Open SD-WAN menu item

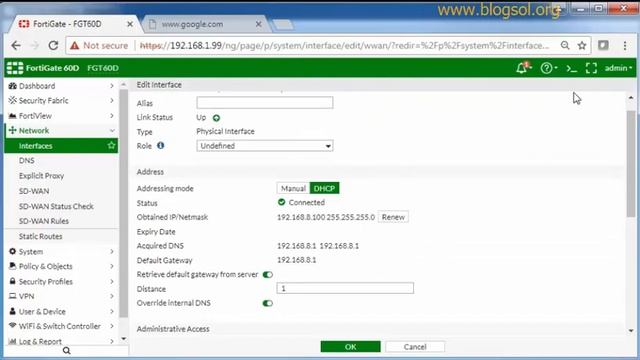coord(34,191)
